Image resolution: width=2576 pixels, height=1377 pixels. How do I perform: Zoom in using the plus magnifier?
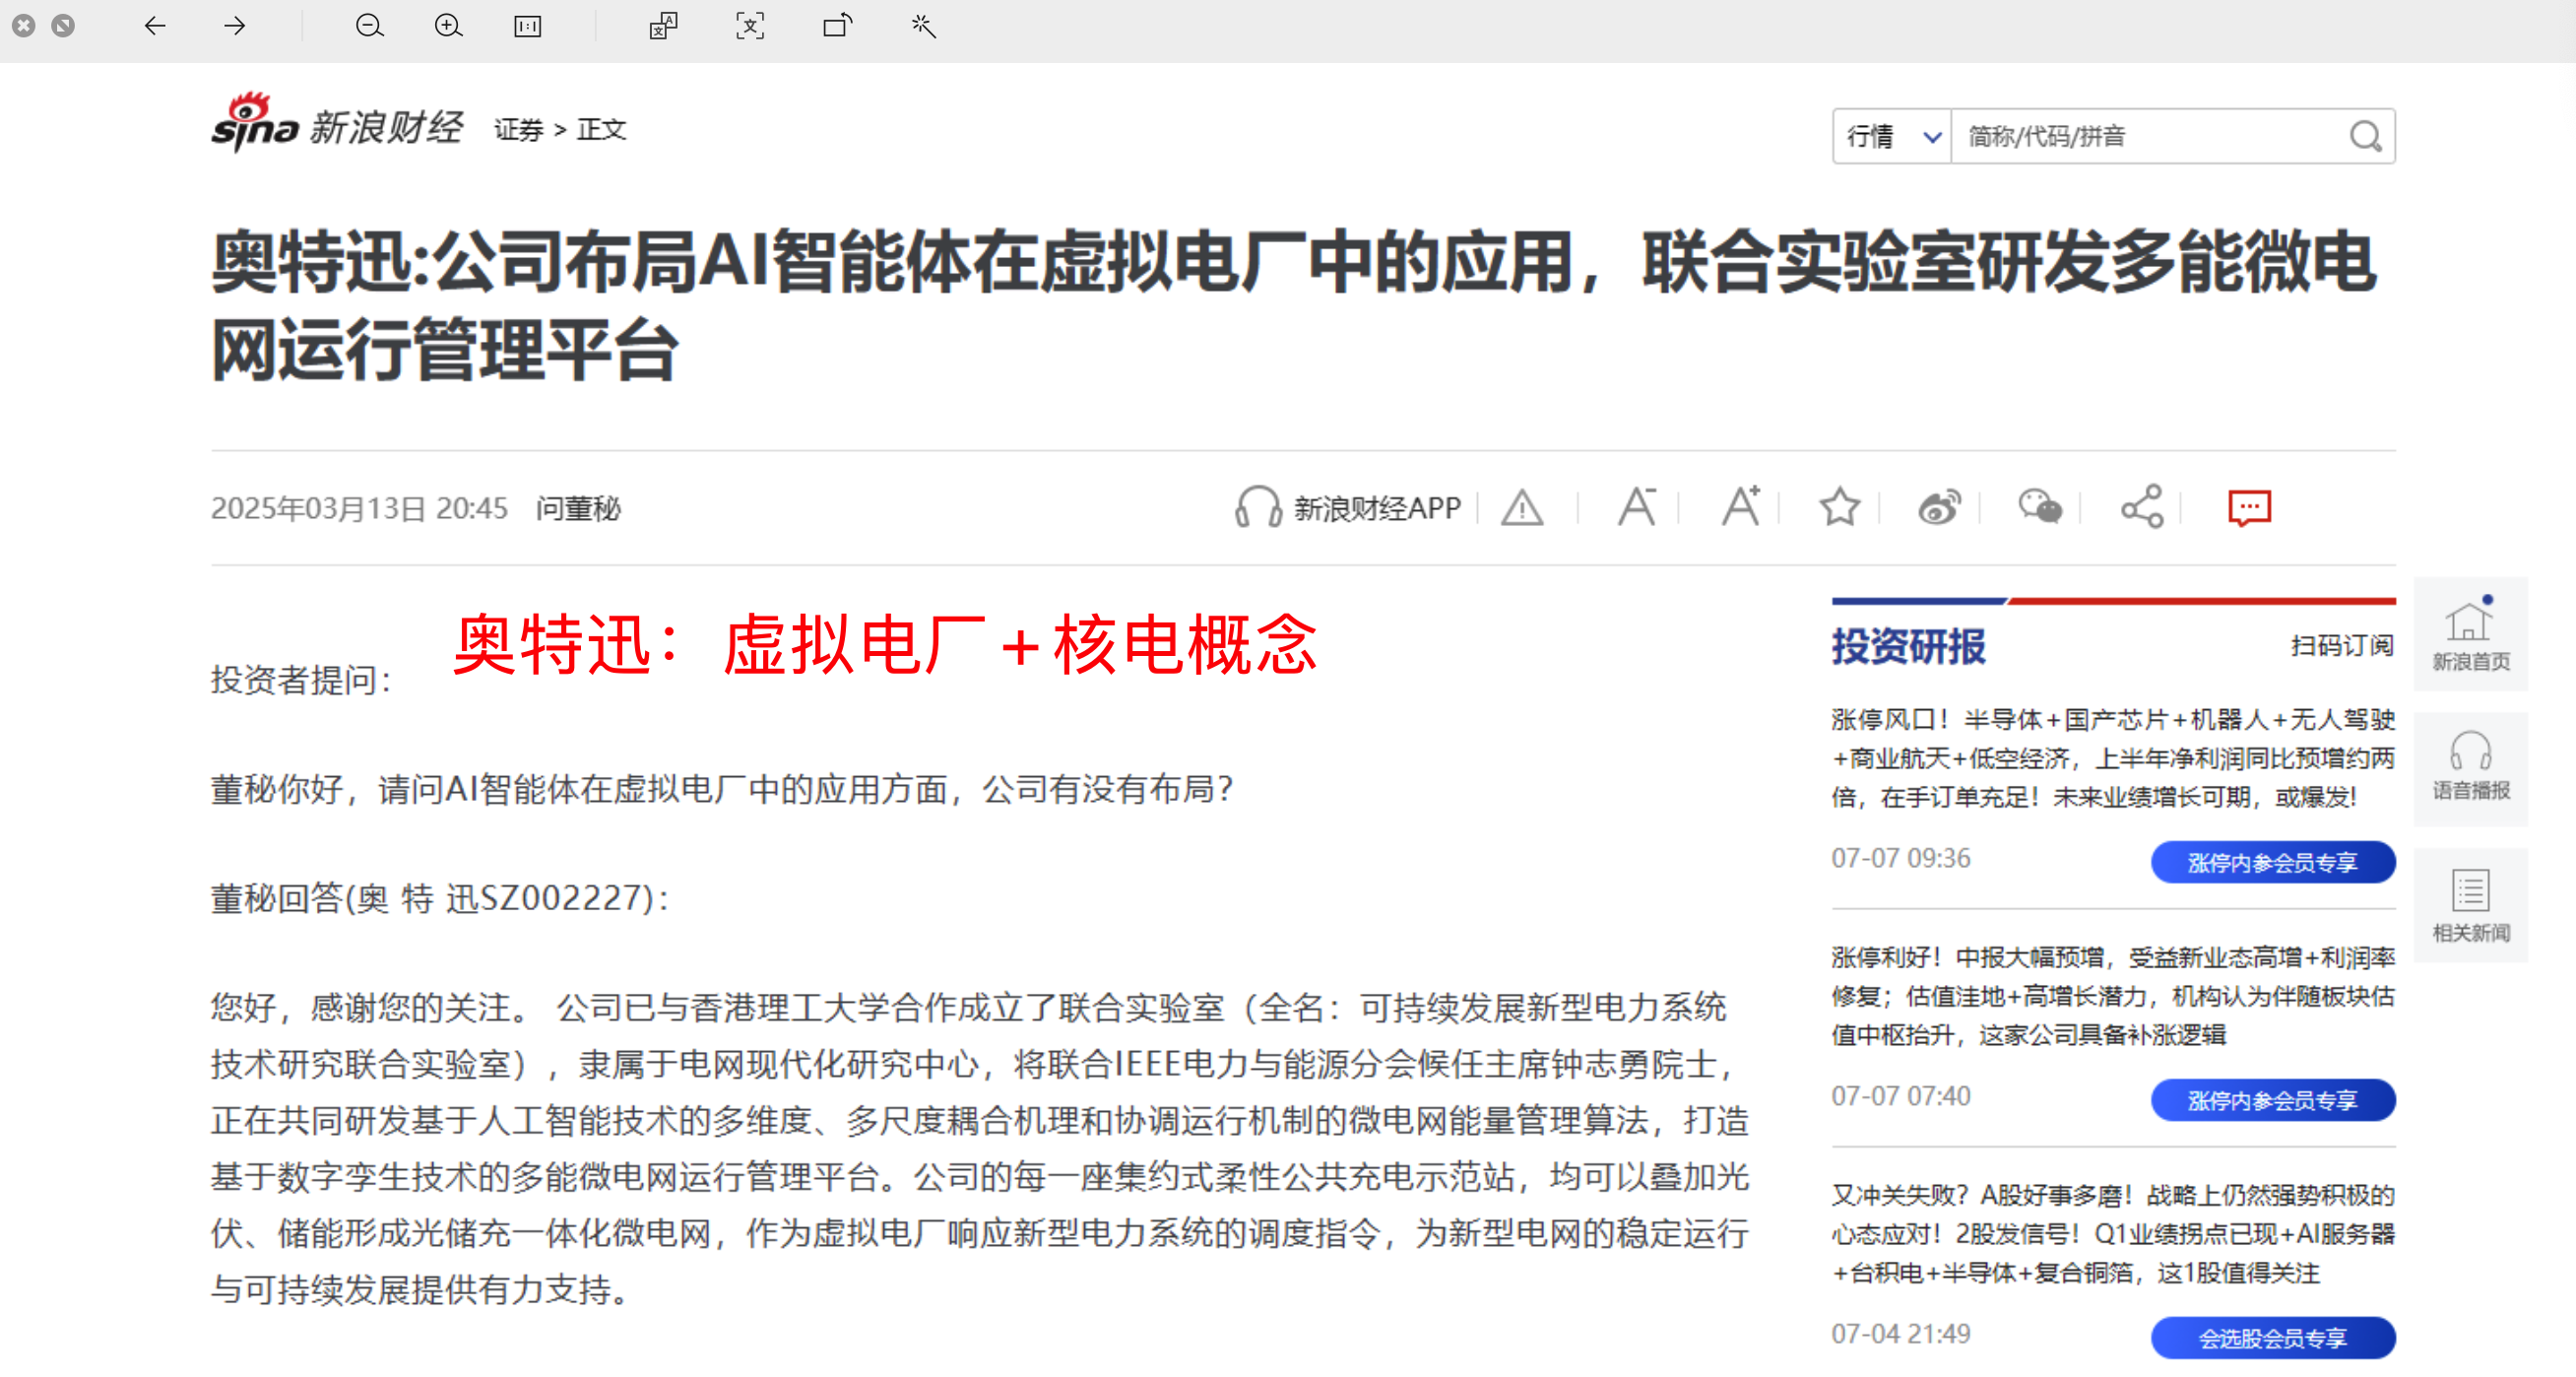click(x=448, y=26)
